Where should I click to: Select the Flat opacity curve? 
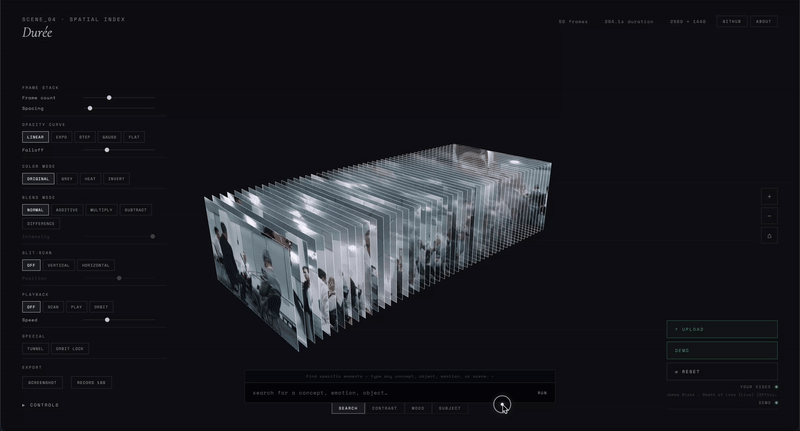[x=134, y=137]
